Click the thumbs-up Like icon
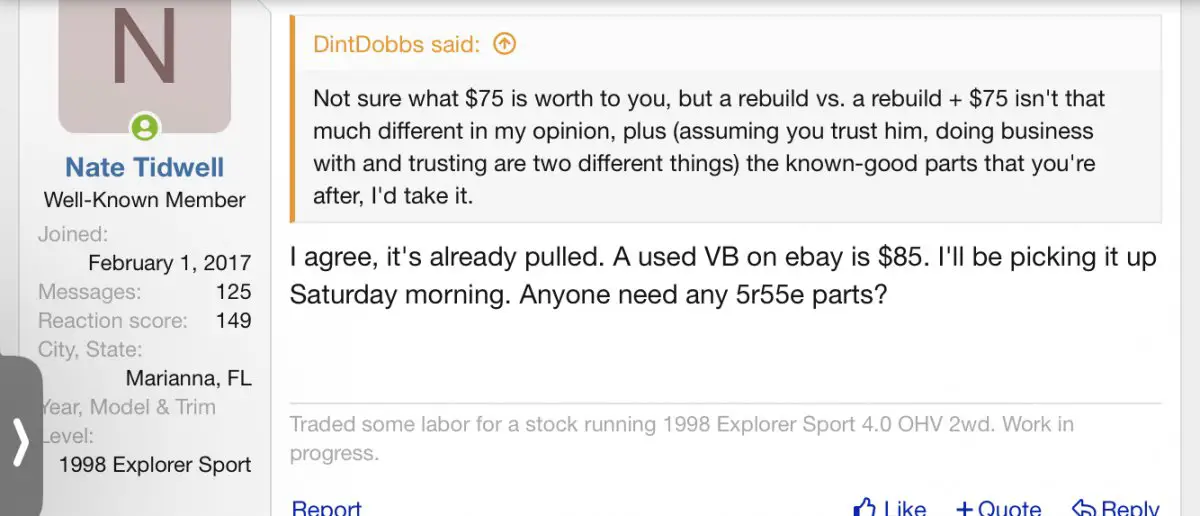The width and height of the screenshot is (1200, 516). click(865, 508)
